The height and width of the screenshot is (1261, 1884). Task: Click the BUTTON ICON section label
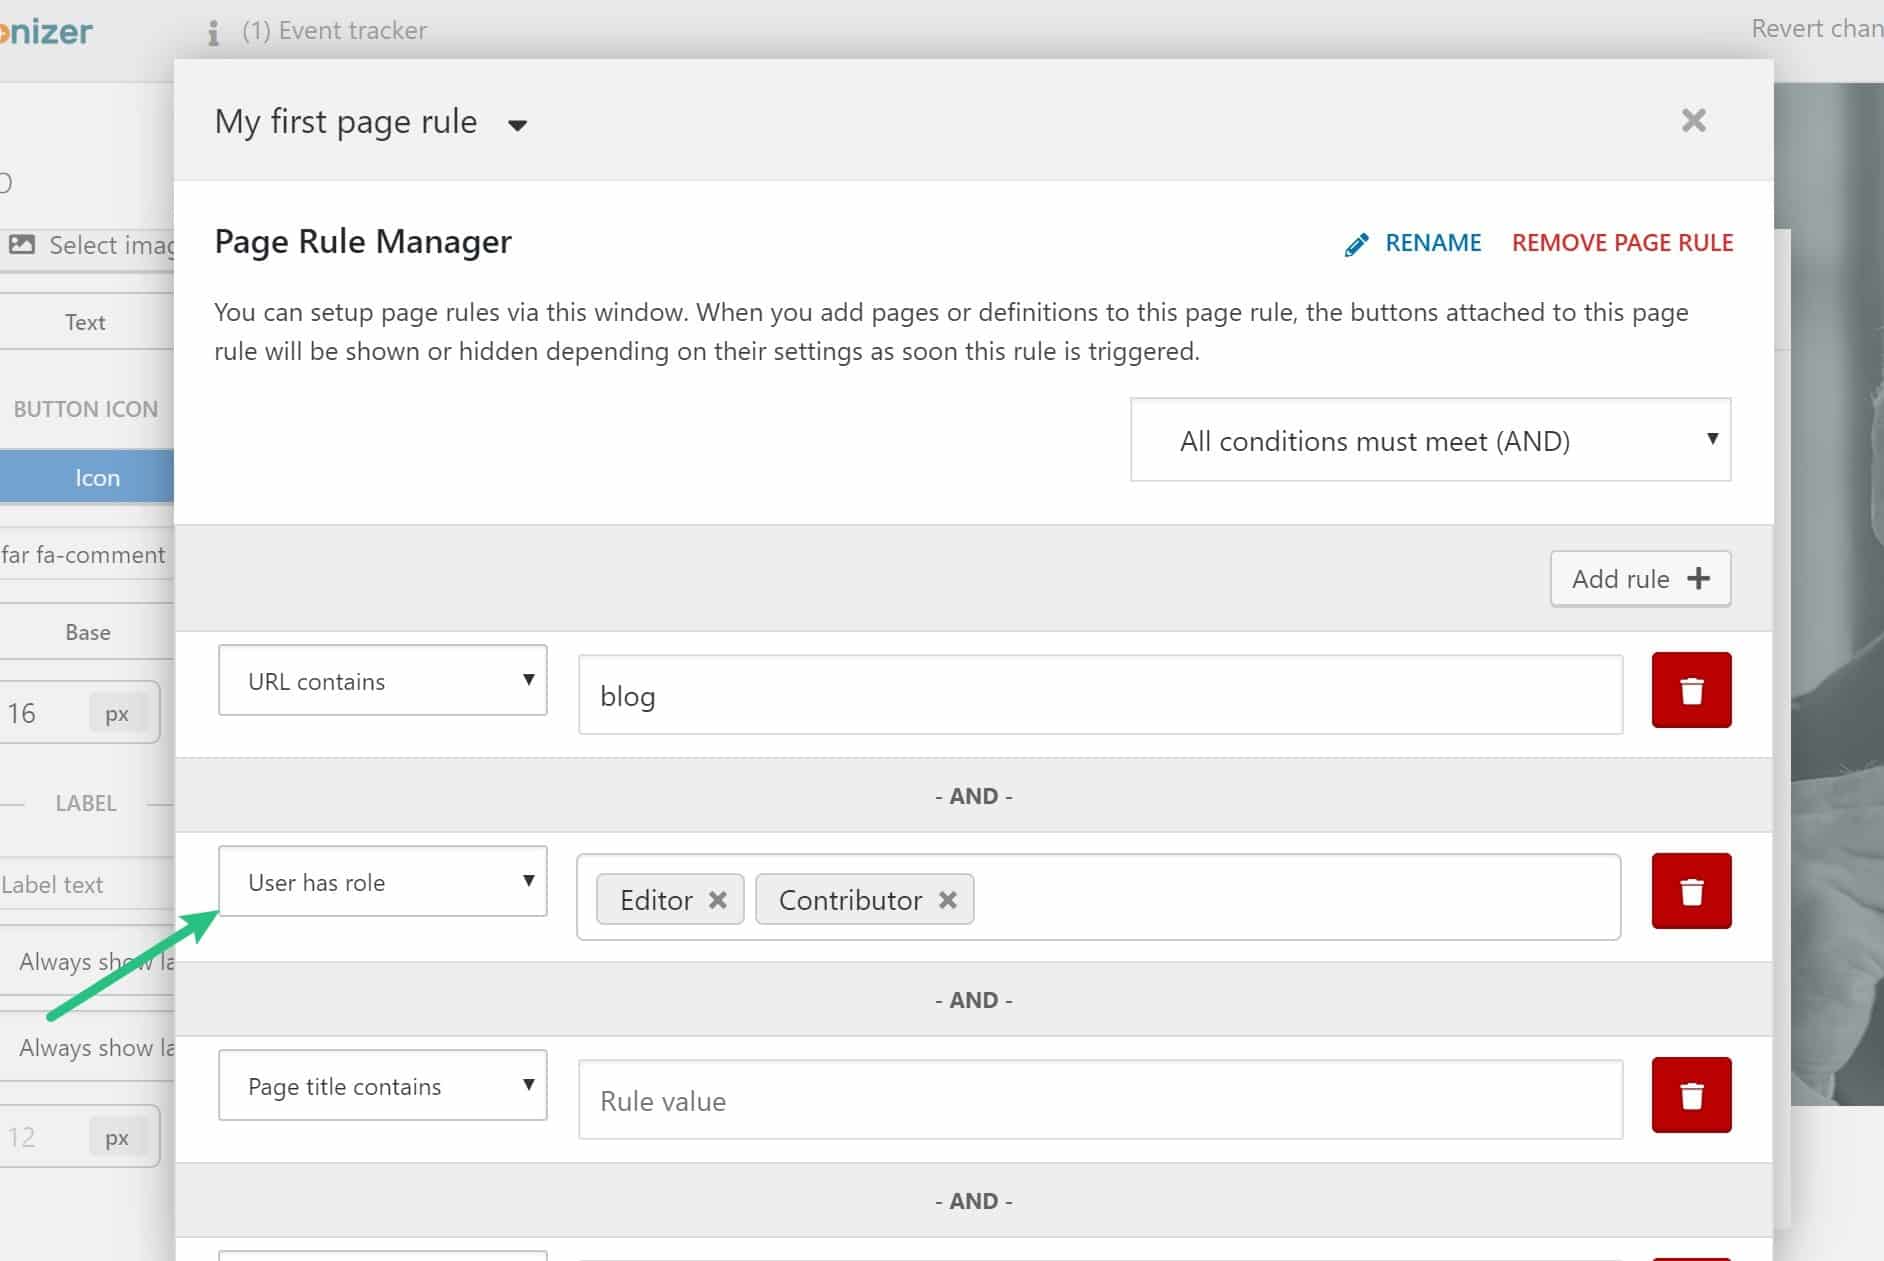86,409
